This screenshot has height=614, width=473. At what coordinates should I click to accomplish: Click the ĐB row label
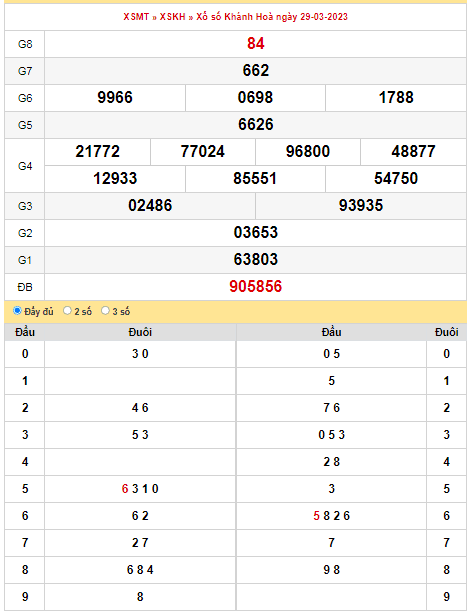(25, 287)
